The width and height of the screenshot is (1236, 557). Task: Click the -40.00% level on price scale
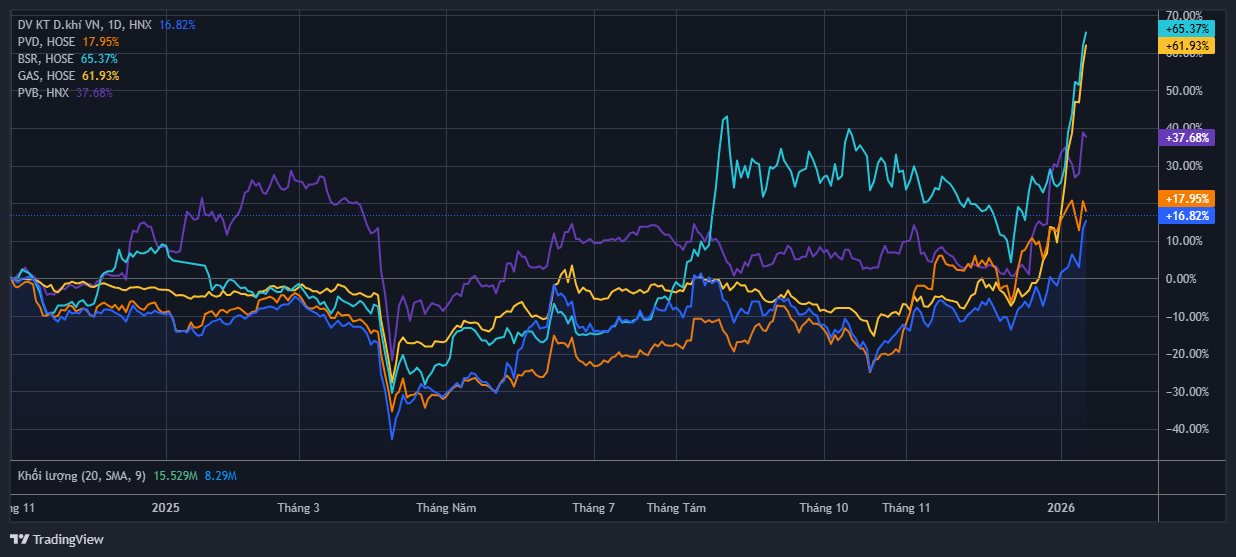tap(1184, 429)
